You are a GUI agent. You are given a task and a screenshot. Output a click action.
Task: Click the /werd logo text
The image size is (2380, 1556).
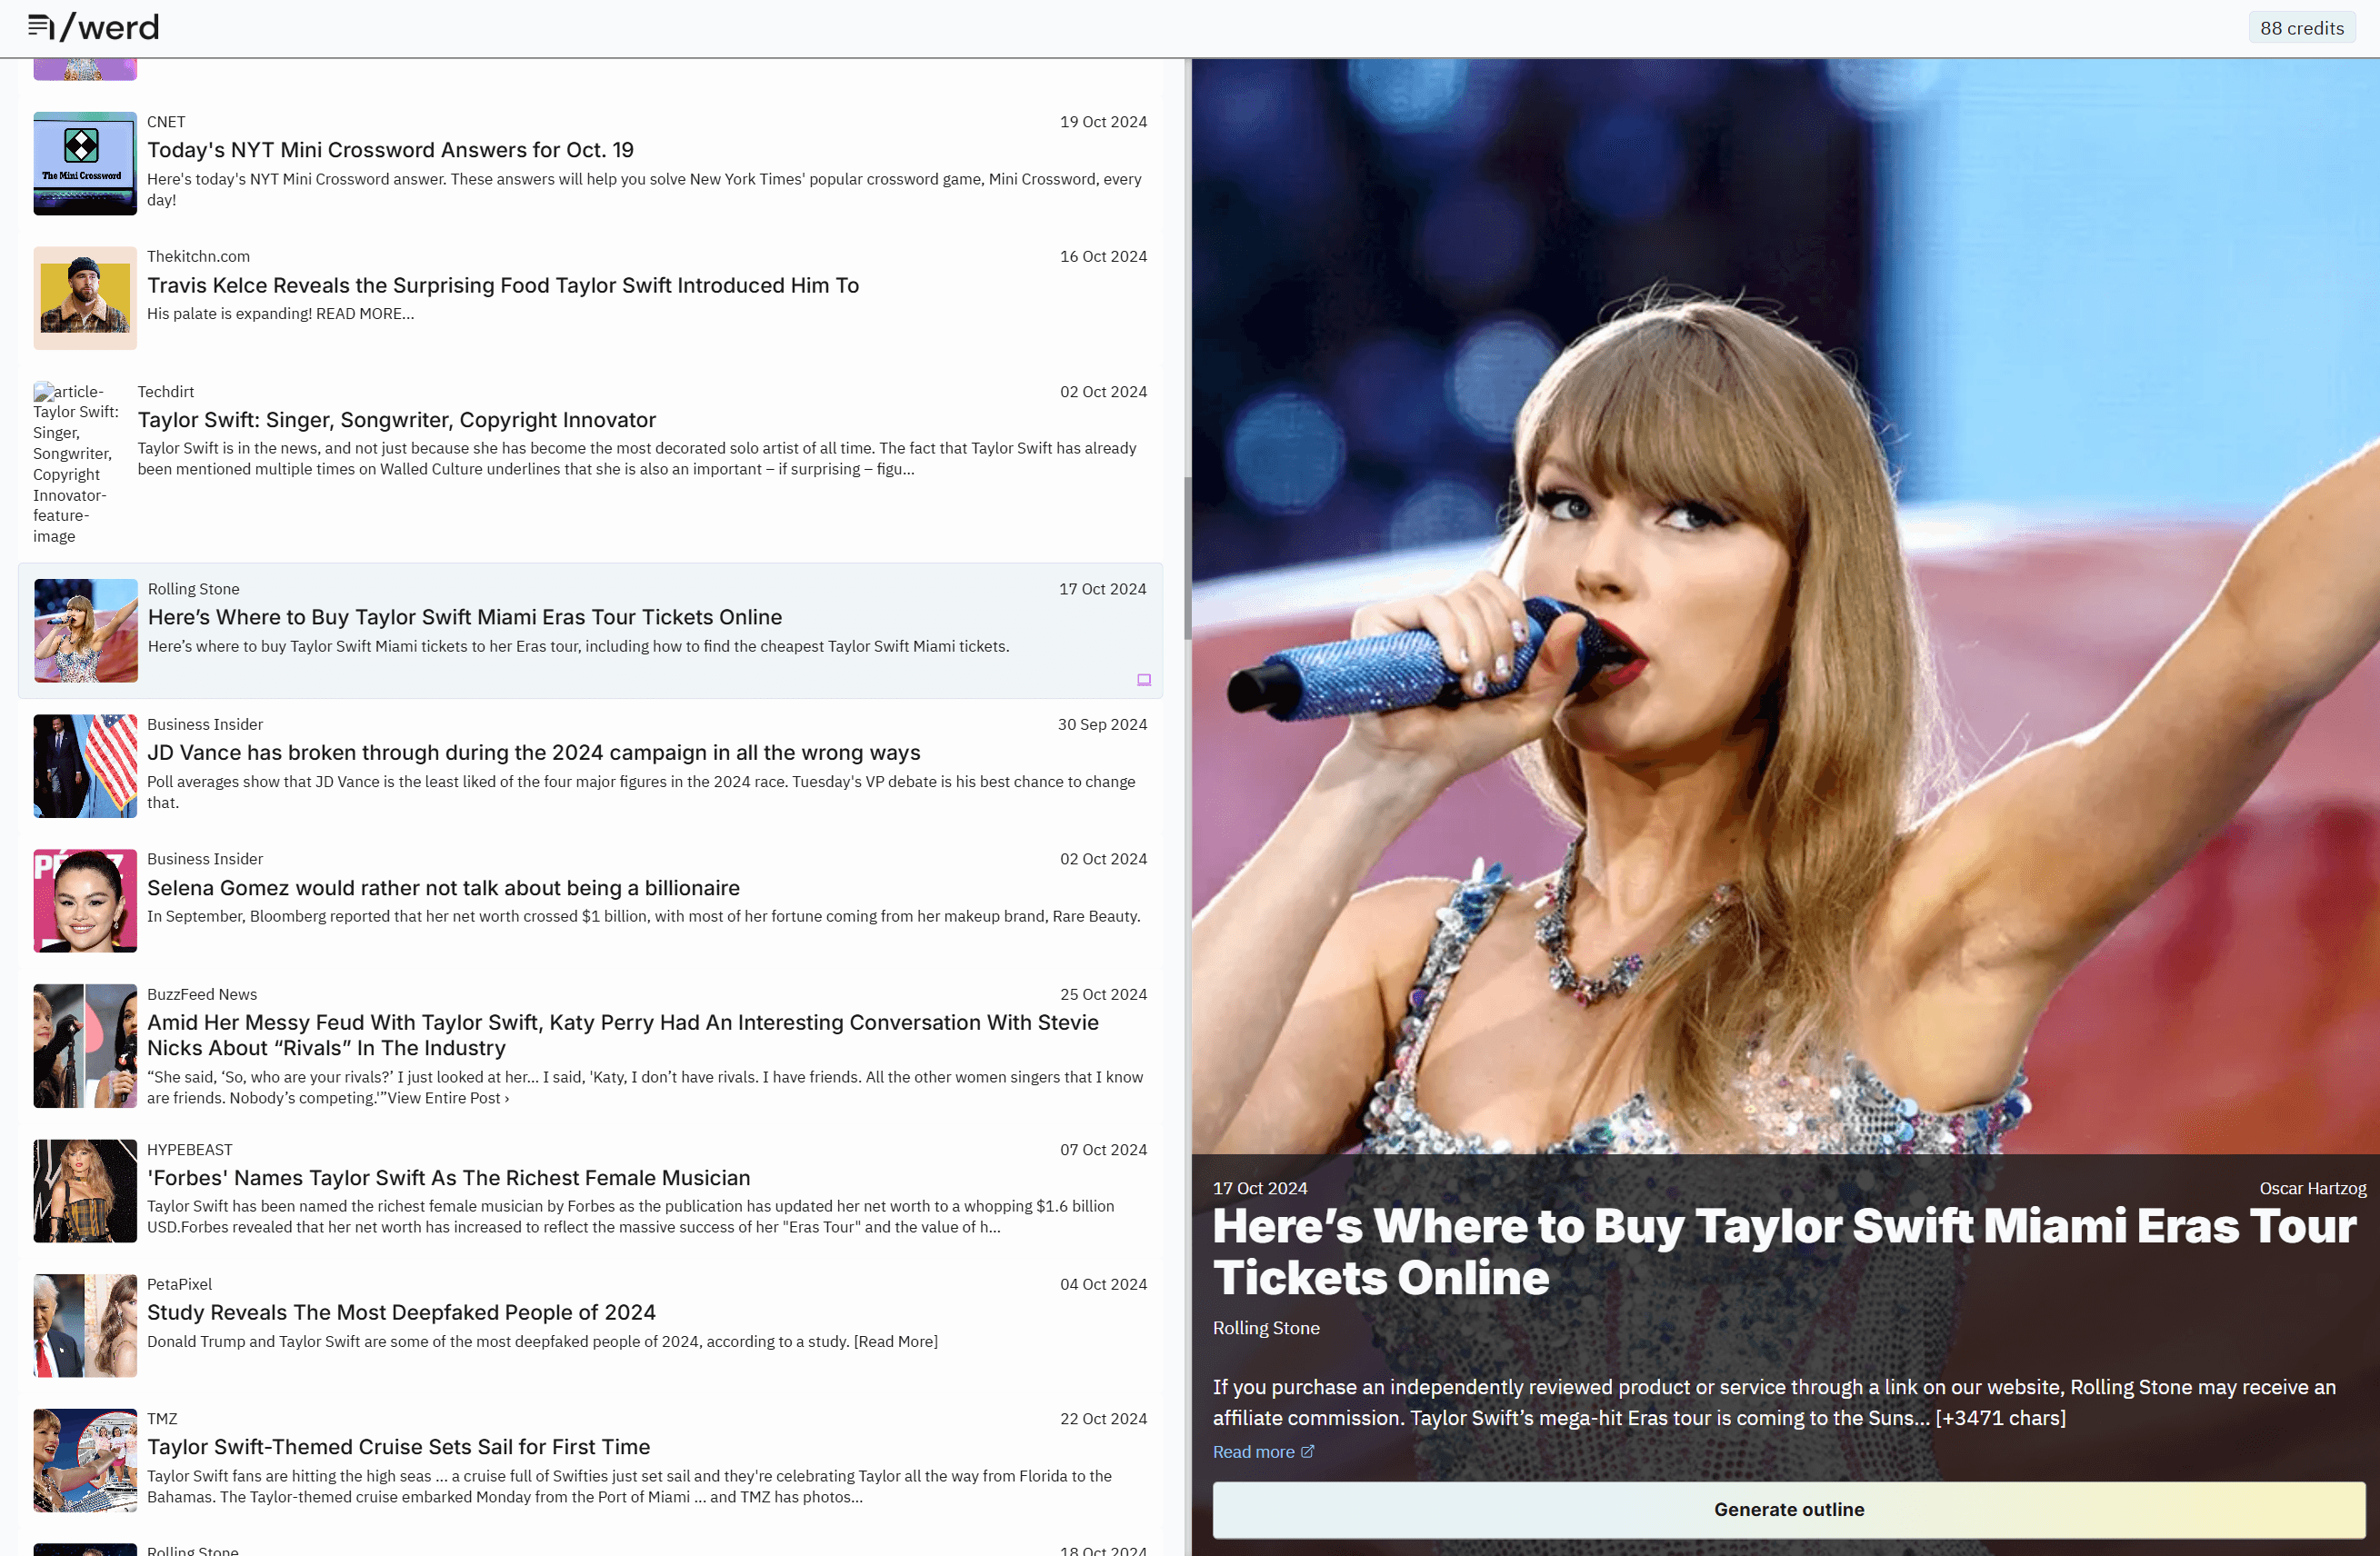[109, 27]
